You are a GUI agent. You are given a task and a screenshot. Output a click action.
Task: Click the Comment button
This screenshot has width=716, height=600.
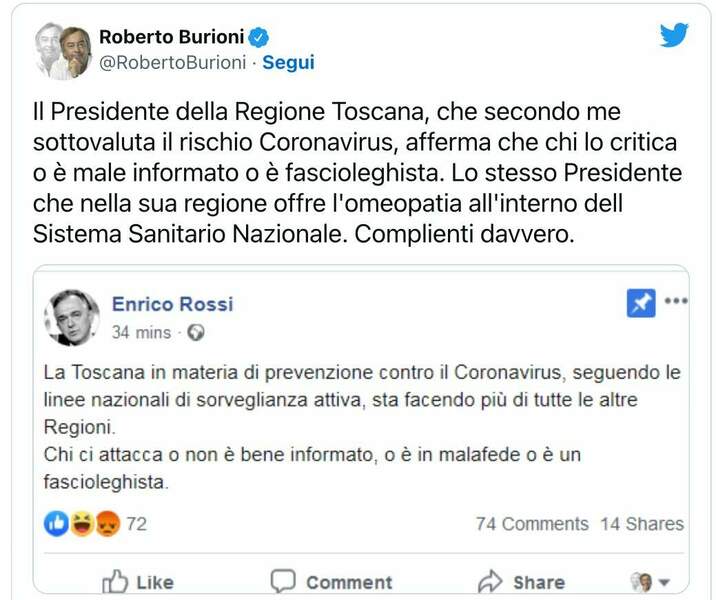(332, 581)
